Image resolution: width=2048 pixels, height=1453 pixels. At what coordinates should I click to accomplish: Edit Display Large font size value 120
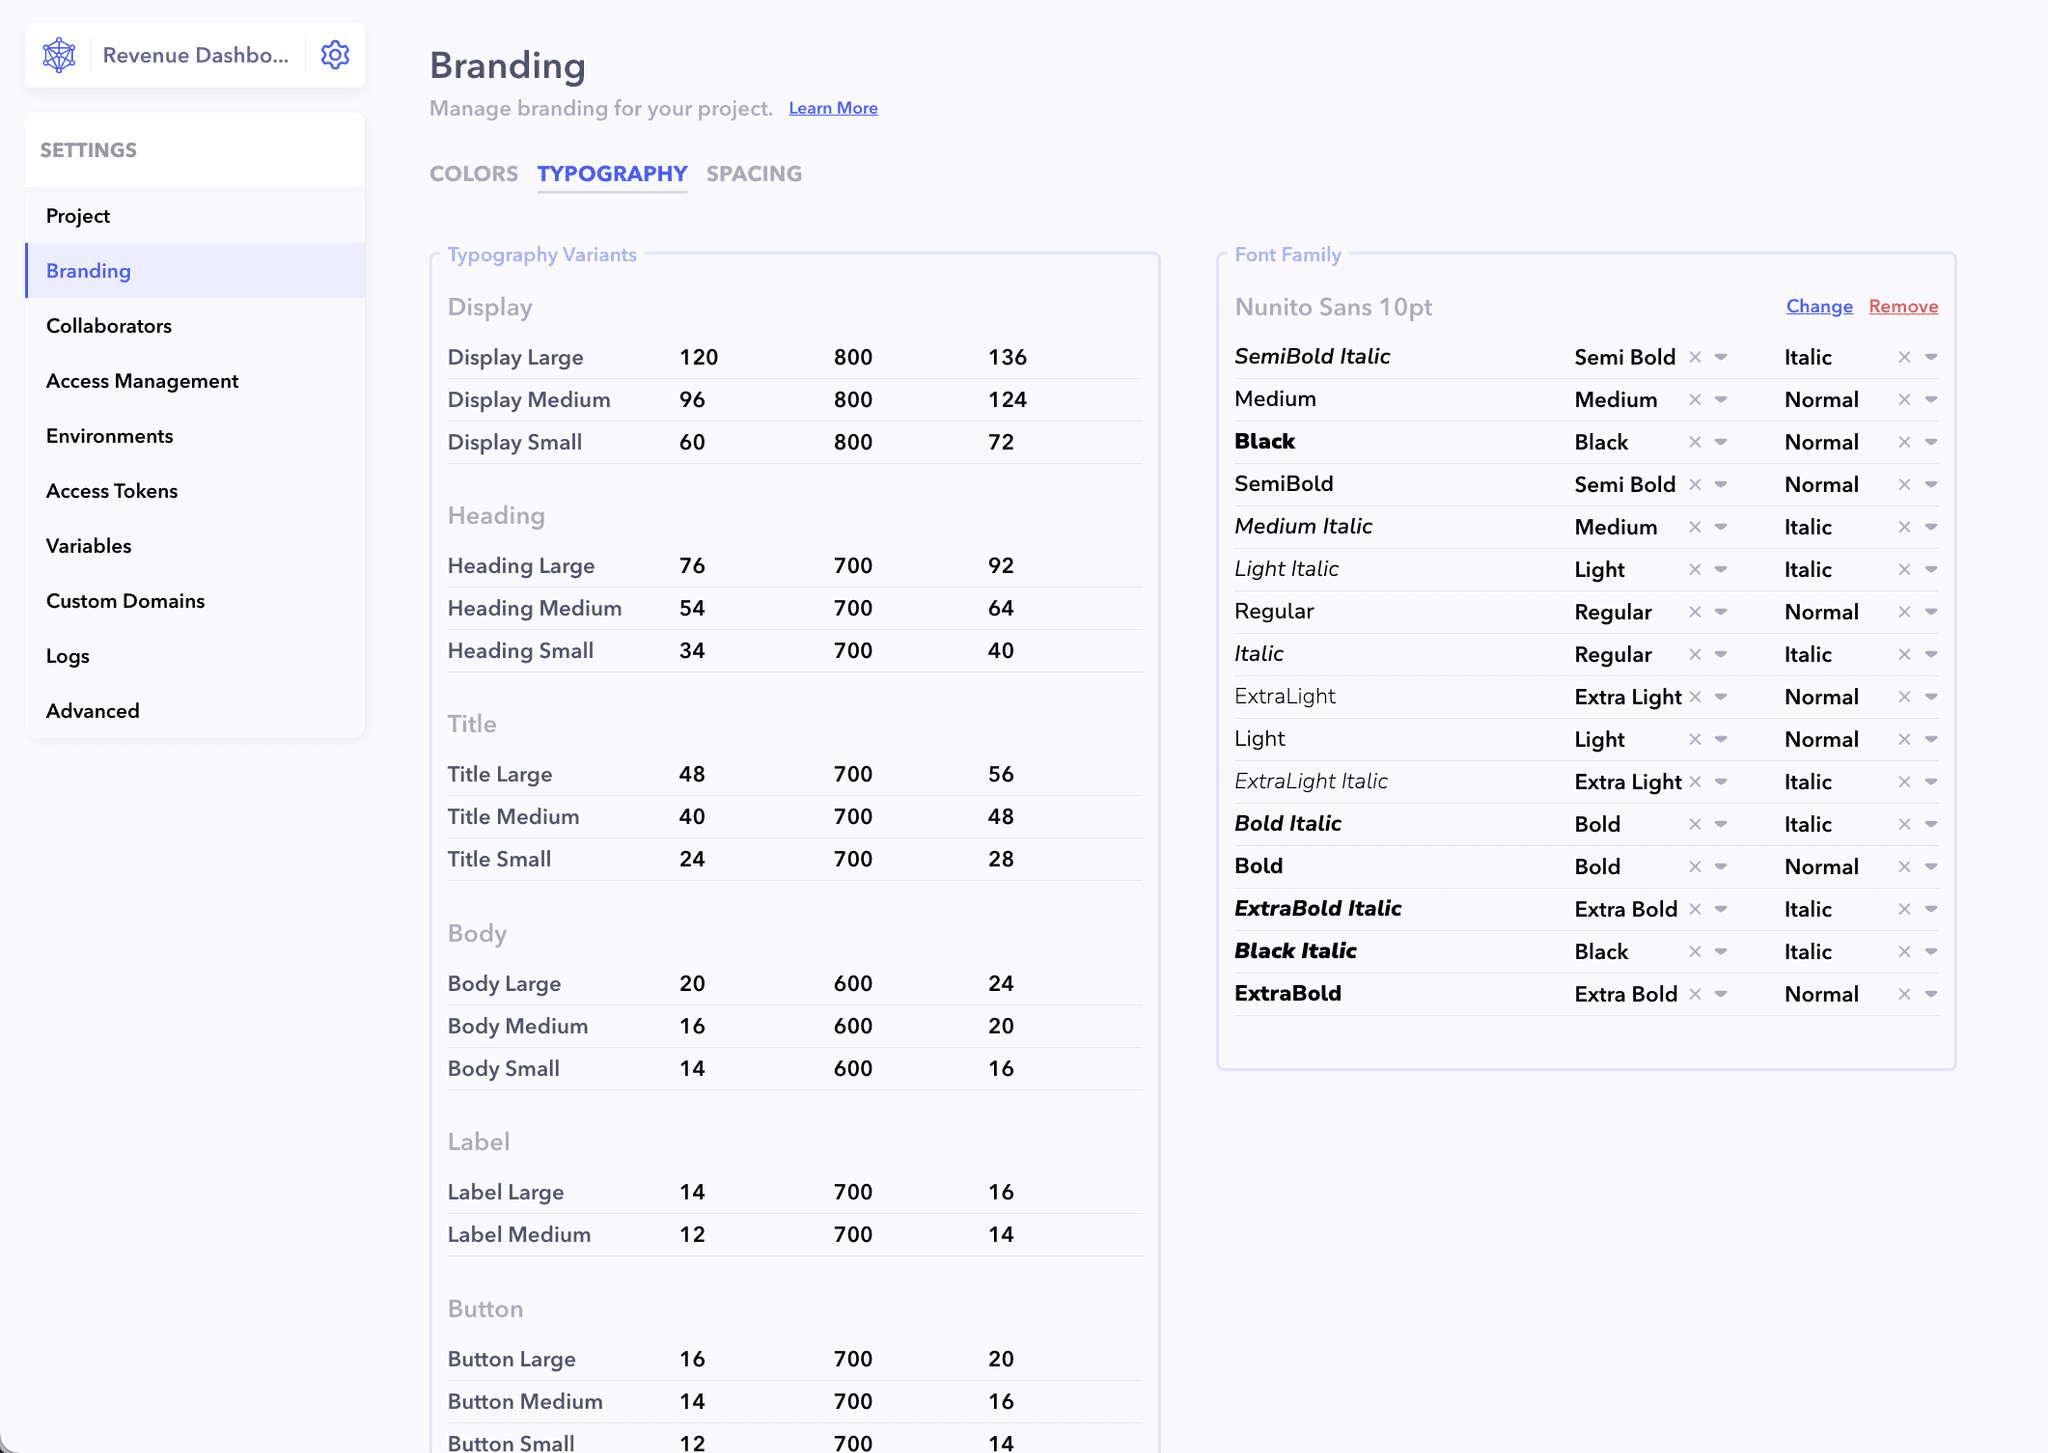(698, 357)
